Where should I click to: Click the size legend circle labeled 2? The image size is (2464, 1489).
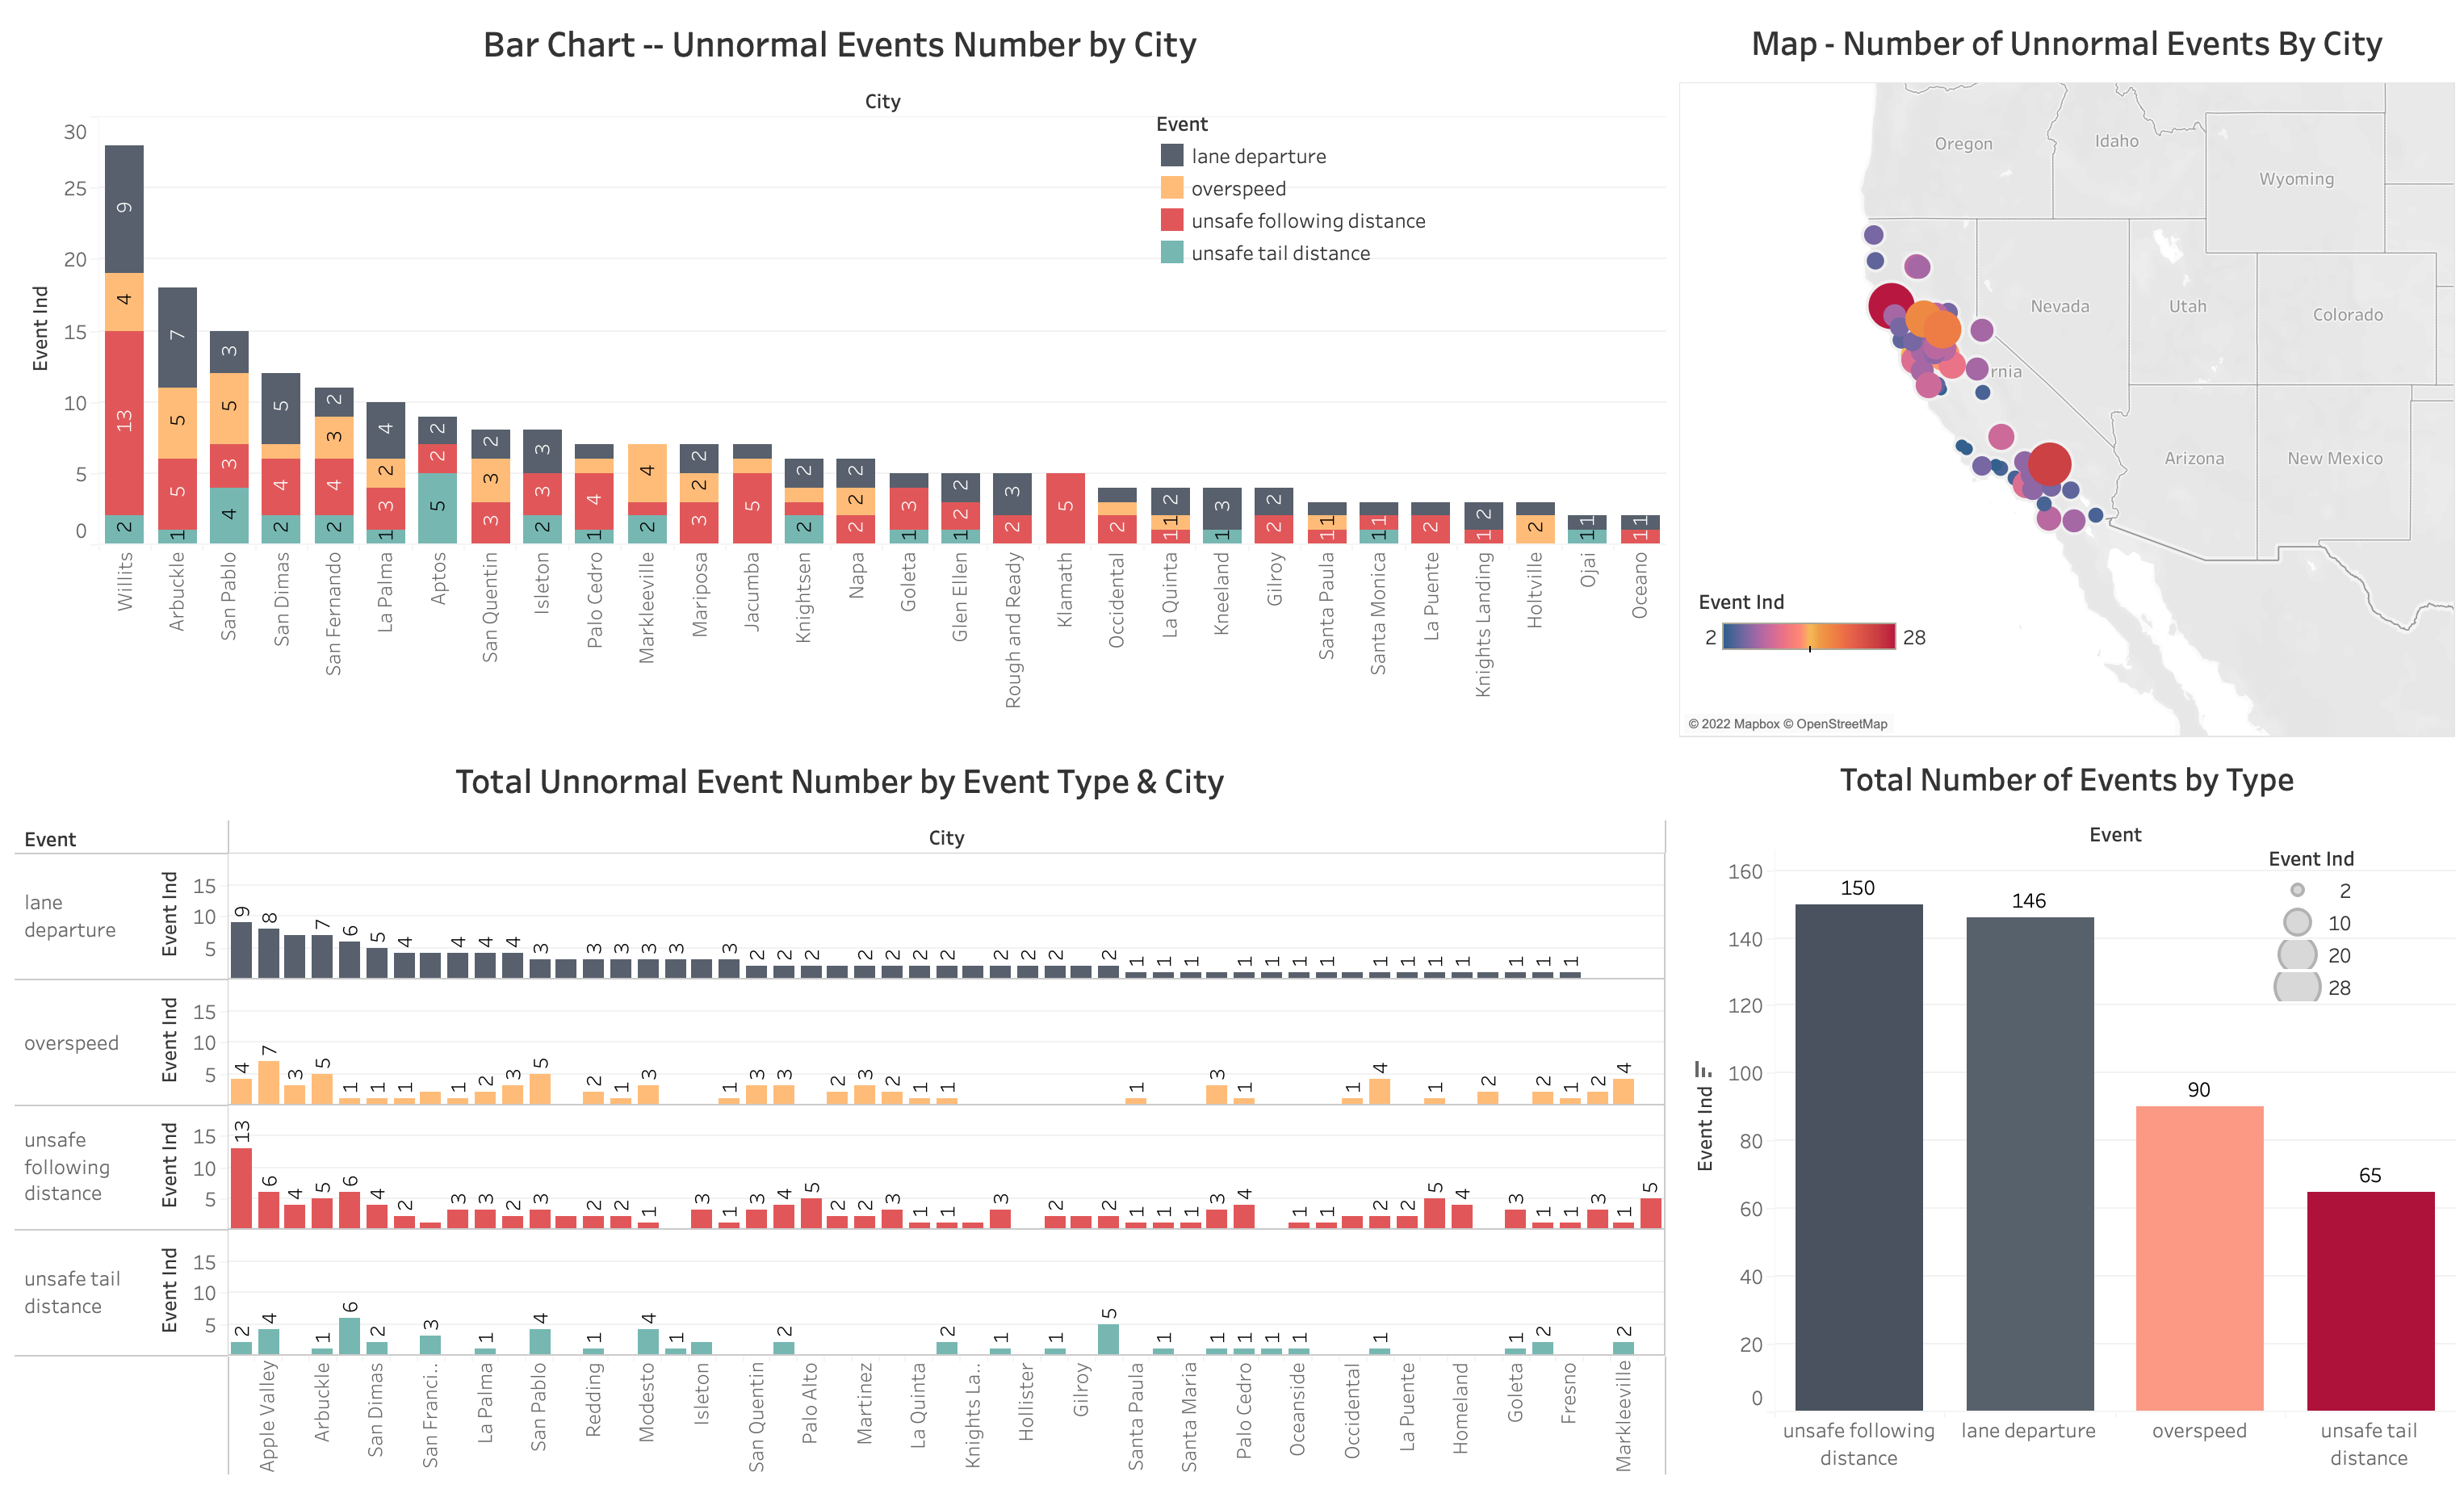coord(2297,890)
